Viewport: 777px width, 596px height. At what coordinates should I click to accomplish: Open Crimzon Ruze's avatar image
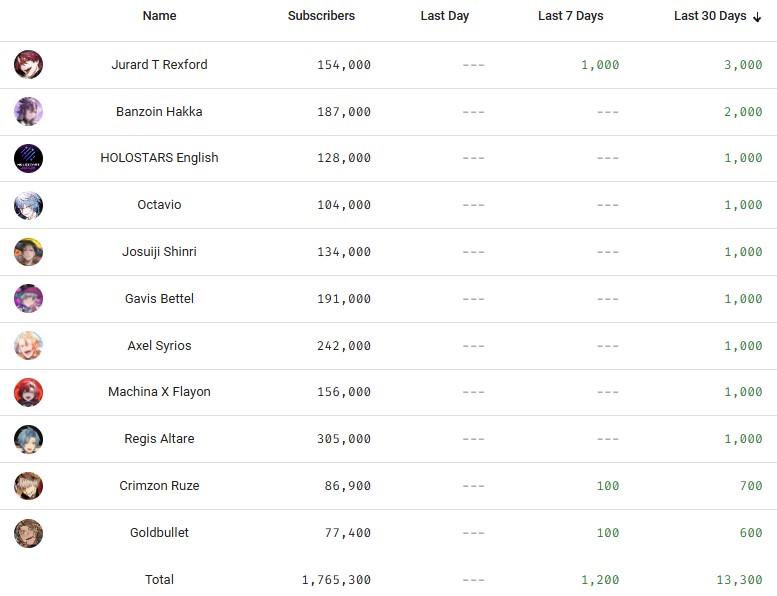coord(28,486)
